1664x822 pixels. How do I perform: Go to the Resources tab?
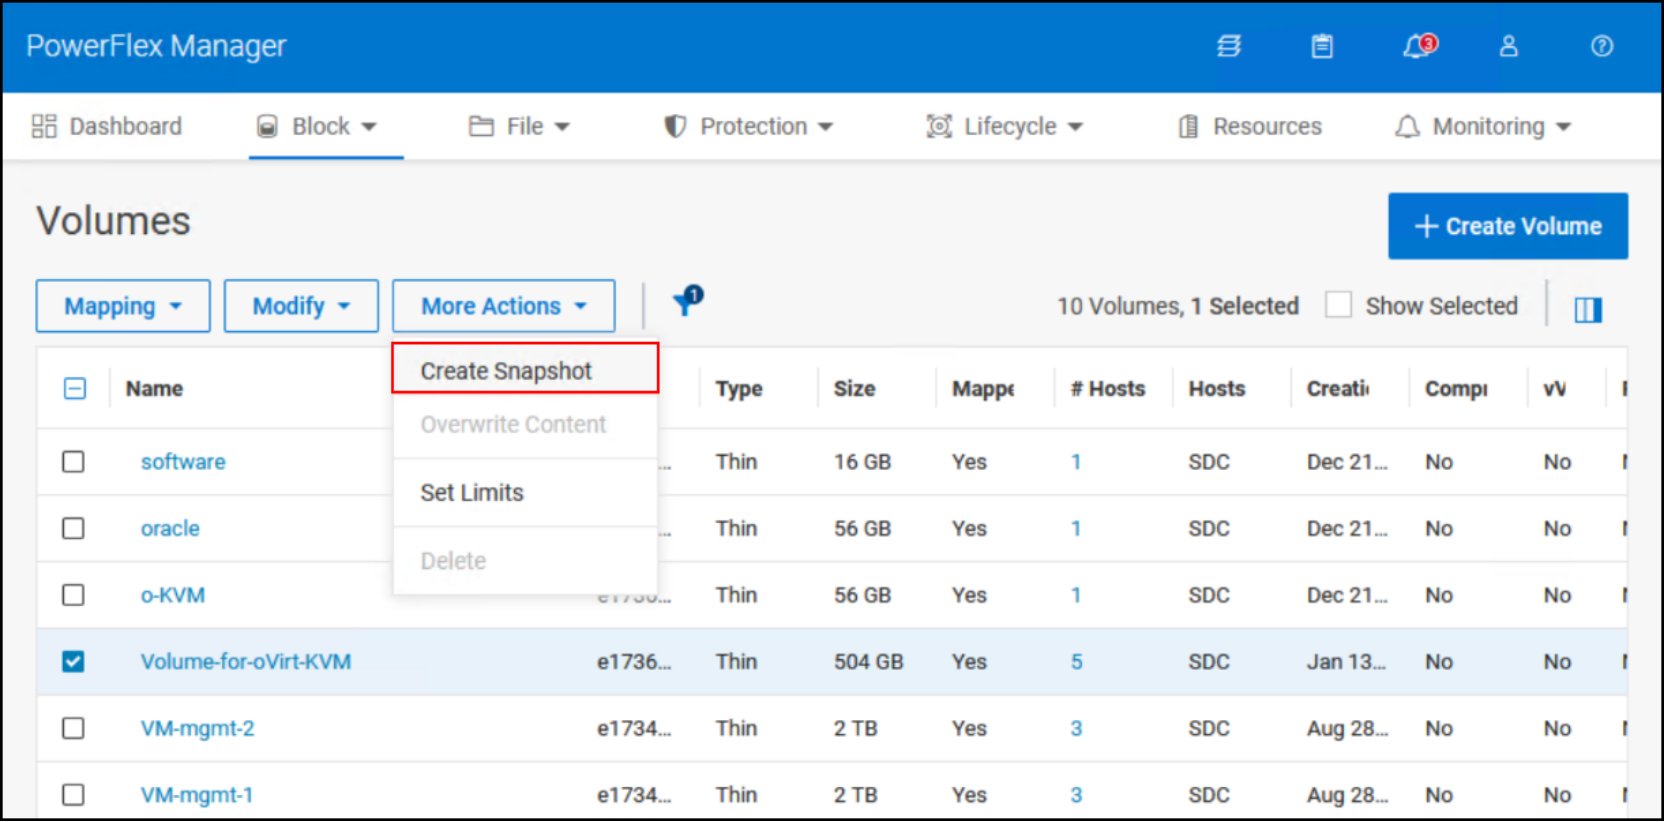point(1250,126)
